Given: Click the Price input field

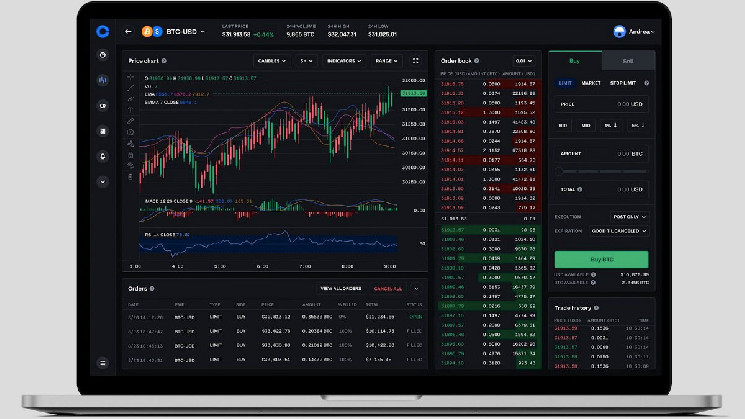Looking at the screenshot, I should coord(602,104).
